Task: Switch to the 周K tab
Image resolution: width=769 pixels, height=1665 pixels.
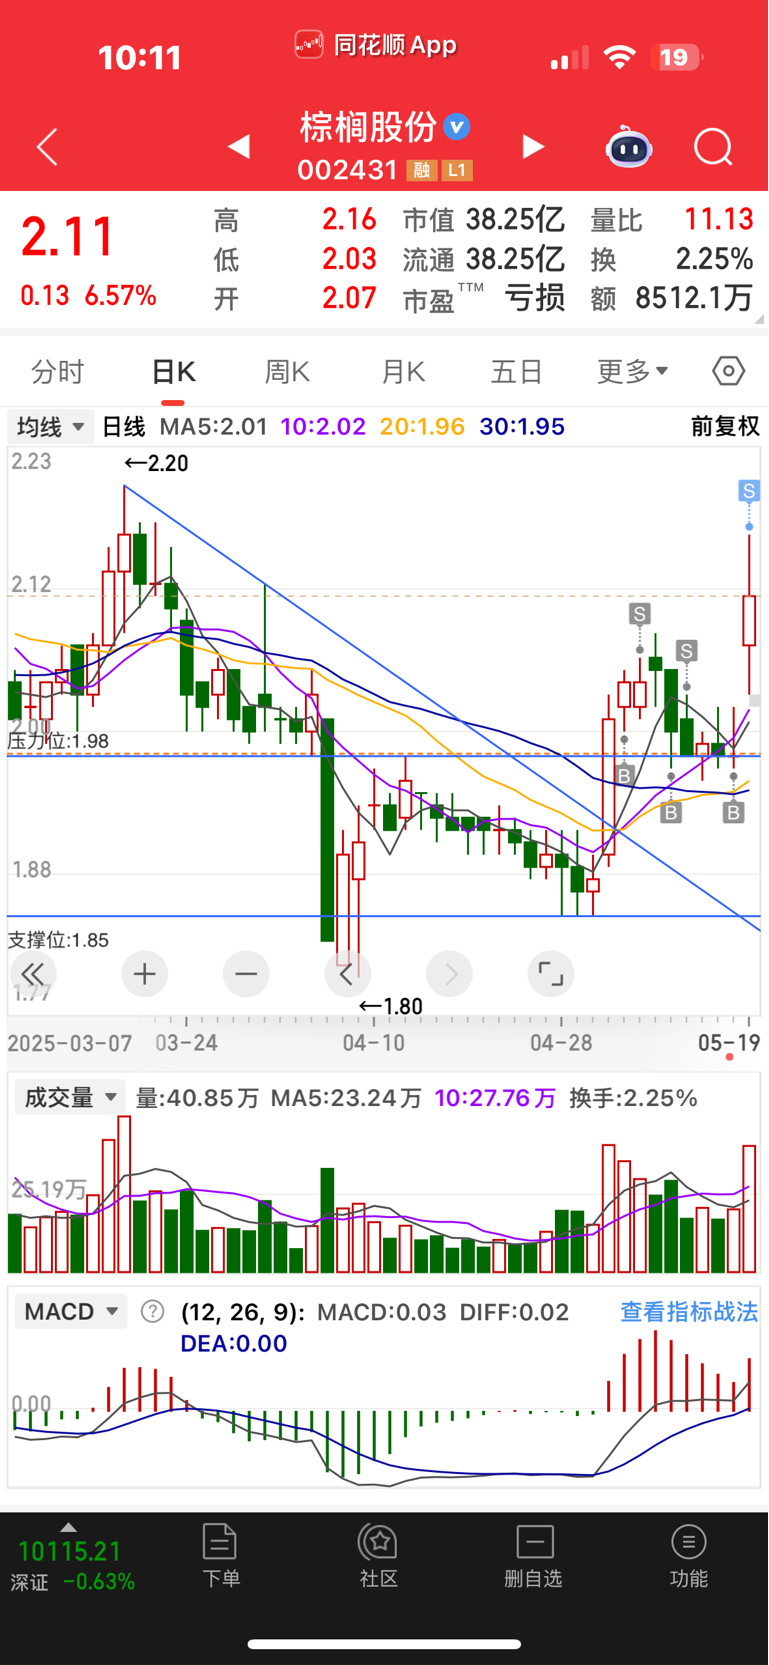Action: [x=287, y=372]
